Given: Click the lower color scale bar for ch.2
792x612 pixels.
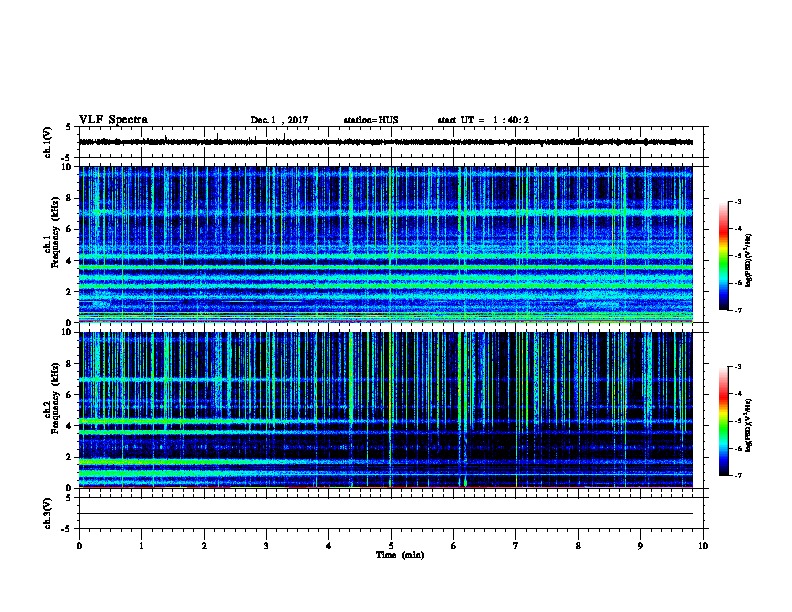Looking at the screenshot, I should click(x=723, y=421).
